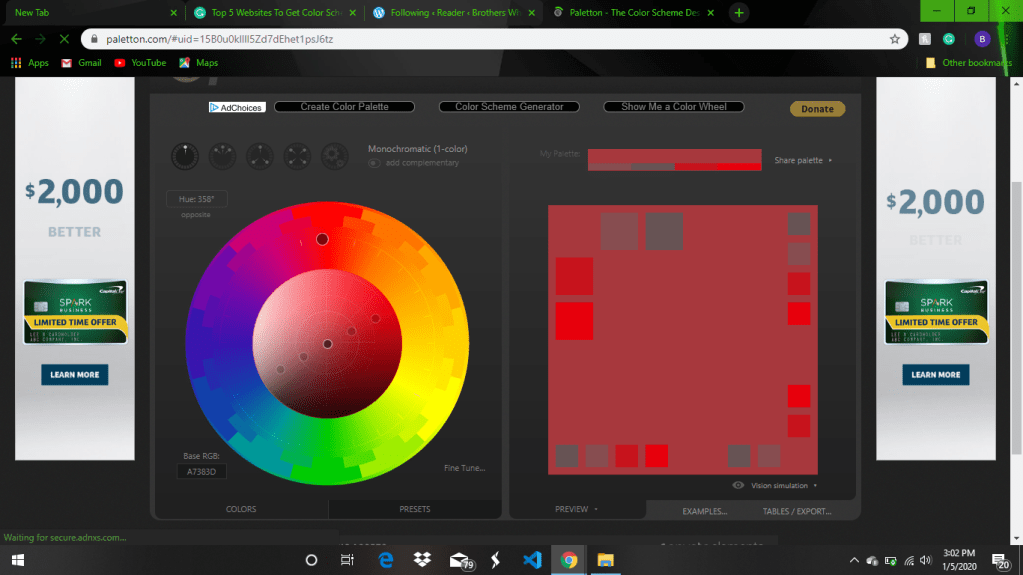This screenshot has width=1023, height=575.
Task: Open the Fine Tune link
Action: coord(465,468)
